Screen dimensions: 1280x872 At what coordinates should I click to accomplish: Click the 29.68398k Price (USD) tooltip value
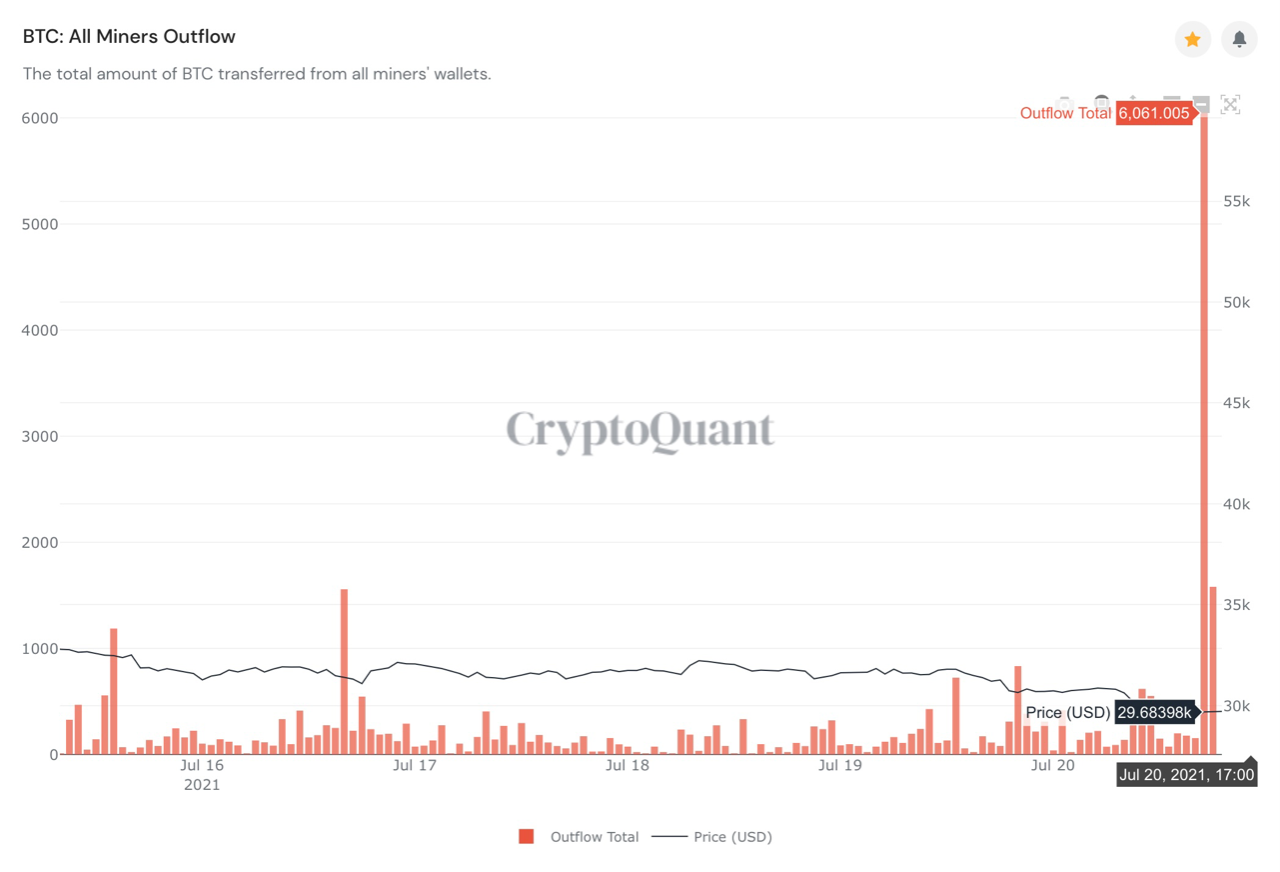[1153, 713]
